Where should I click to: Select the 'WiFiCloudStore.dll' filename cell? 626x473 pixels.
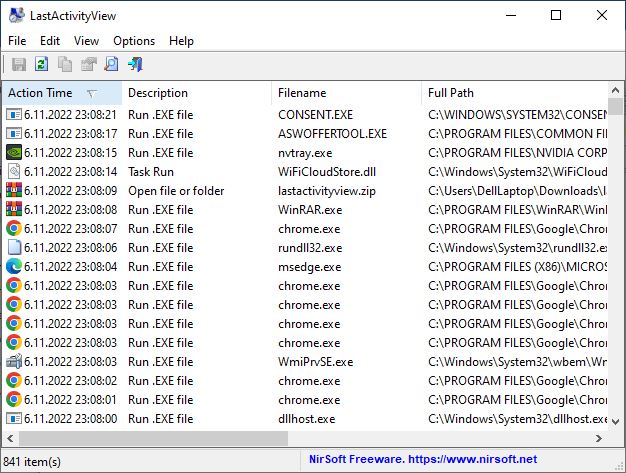pos(327,172)
